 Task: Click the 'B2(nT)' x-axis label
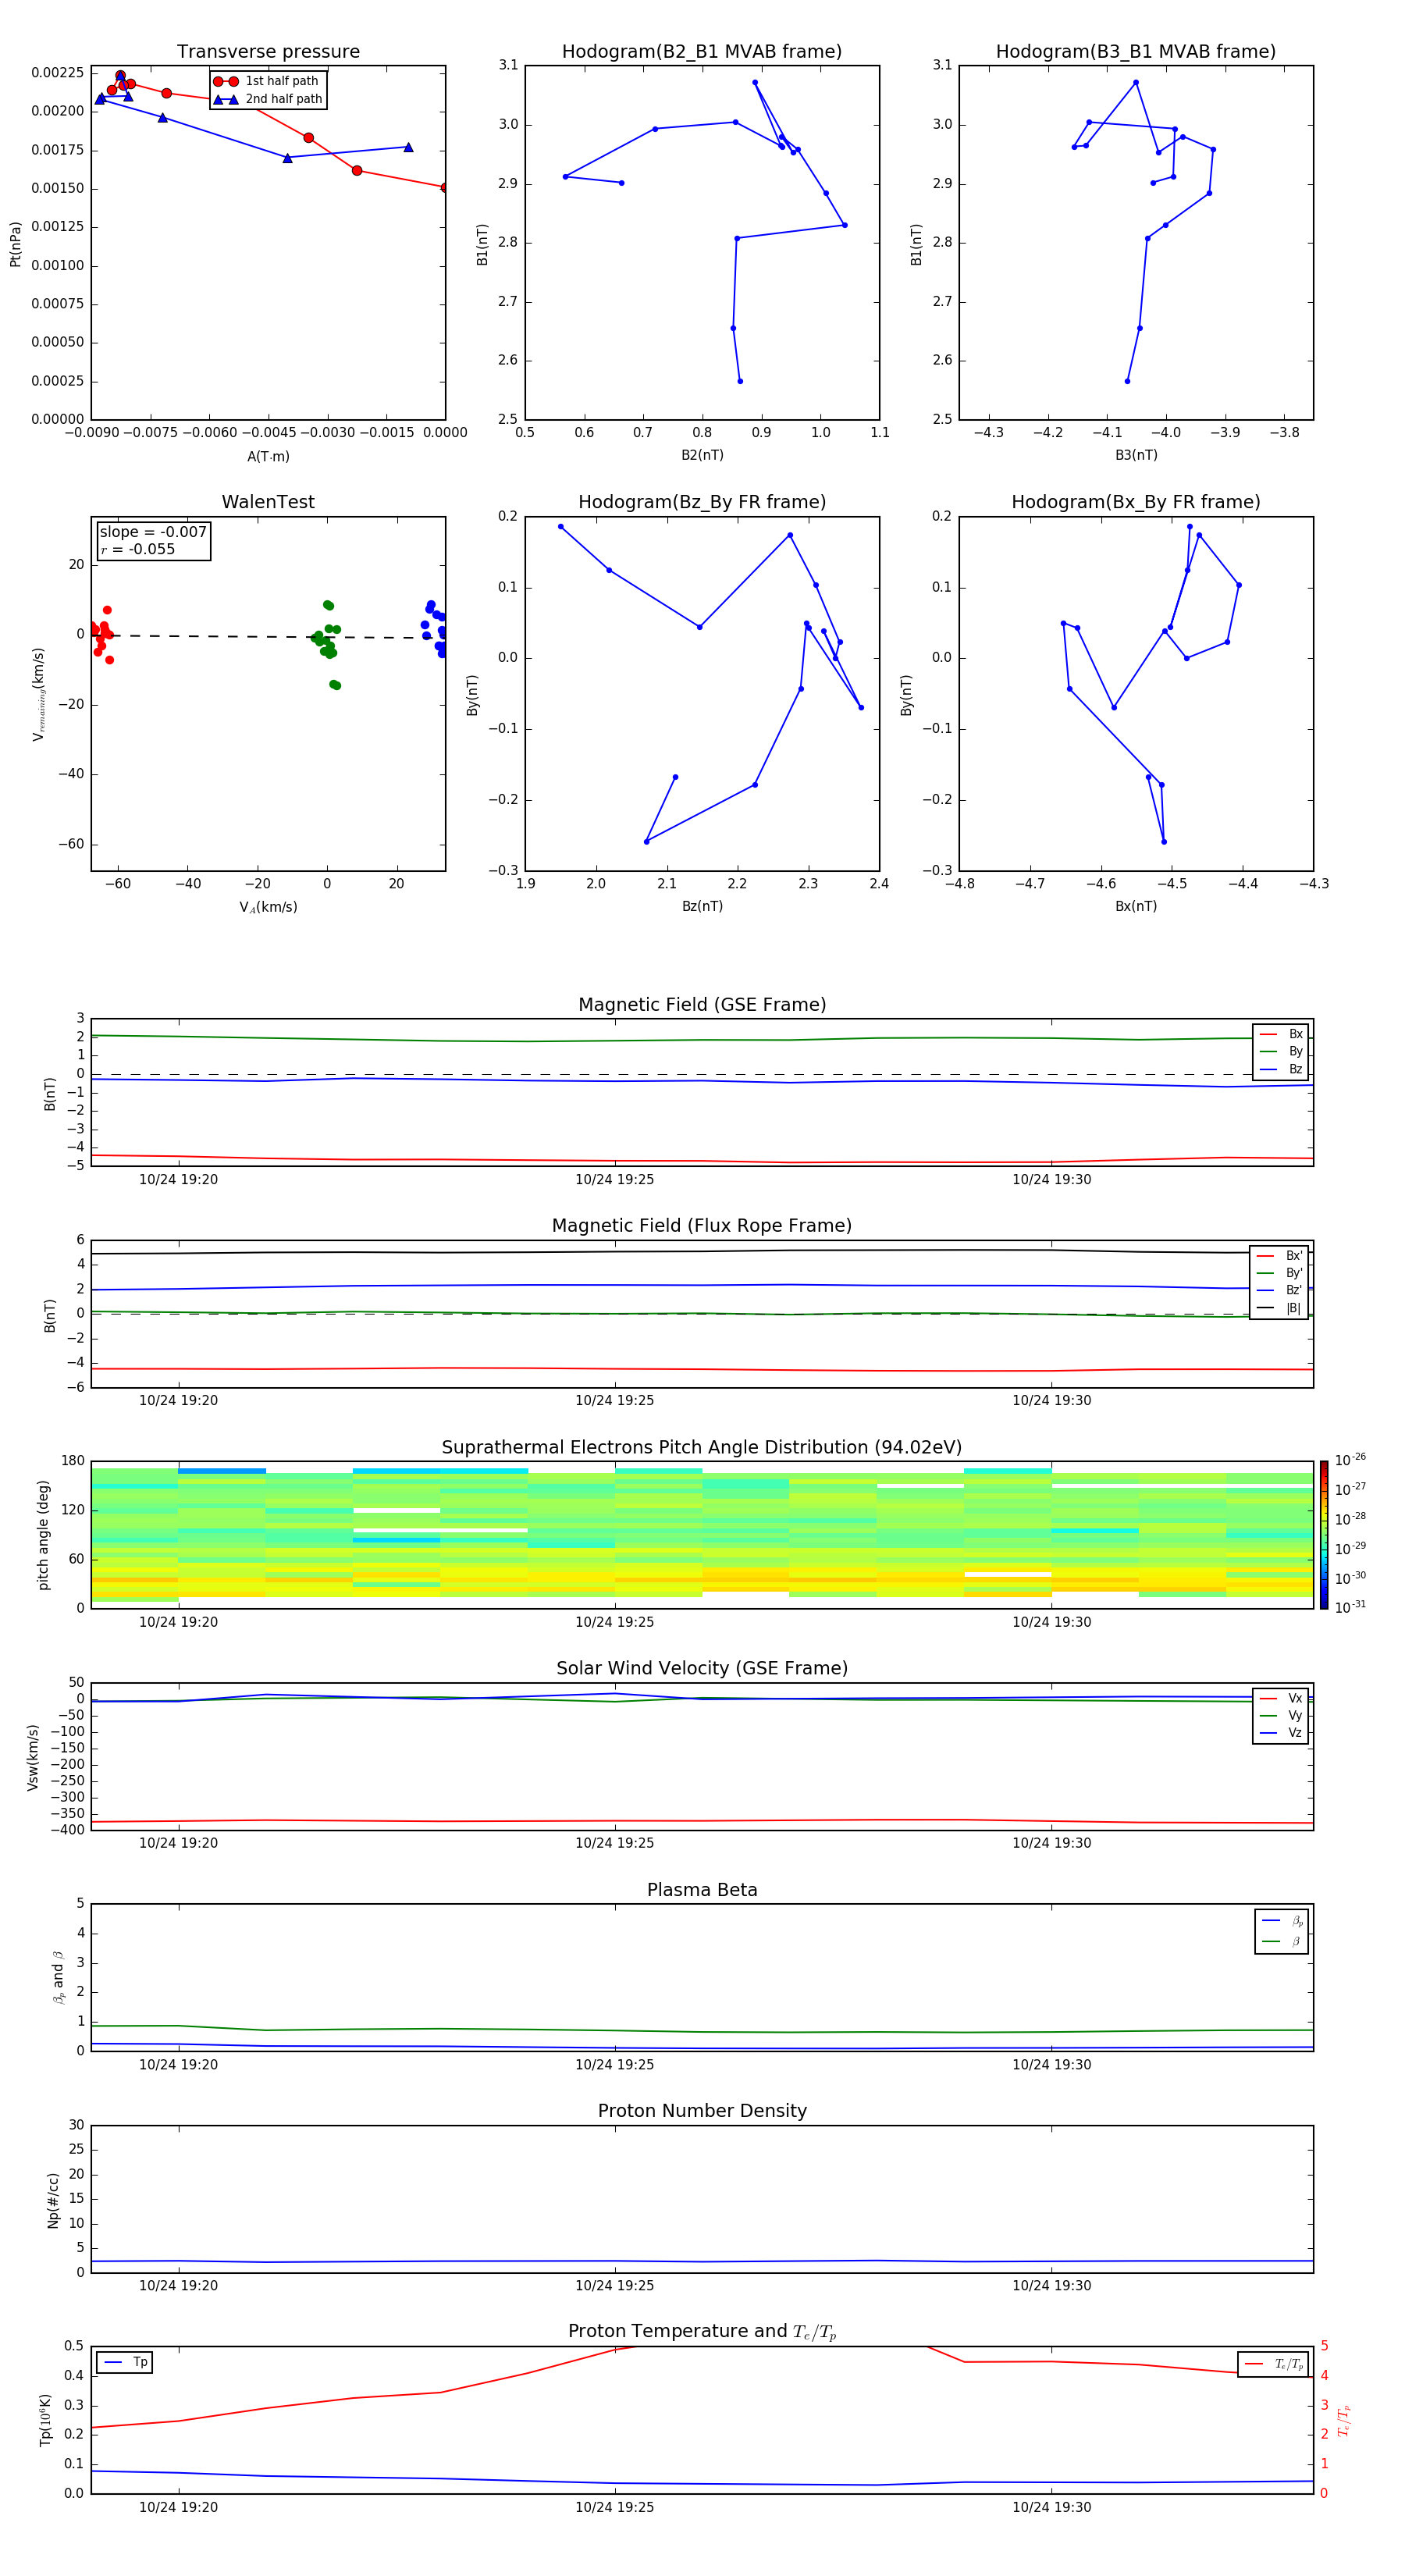[702, 455]
